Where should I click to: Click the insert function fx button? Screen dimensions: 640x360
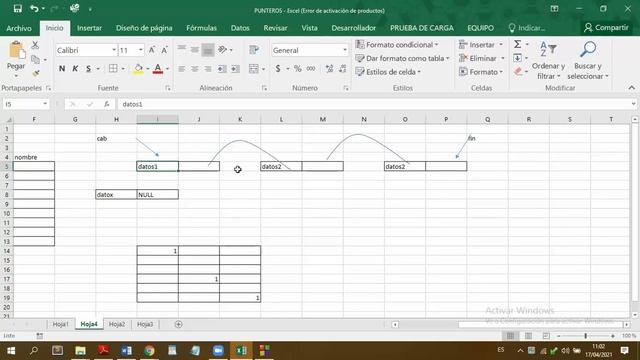(x=107, y=104)
